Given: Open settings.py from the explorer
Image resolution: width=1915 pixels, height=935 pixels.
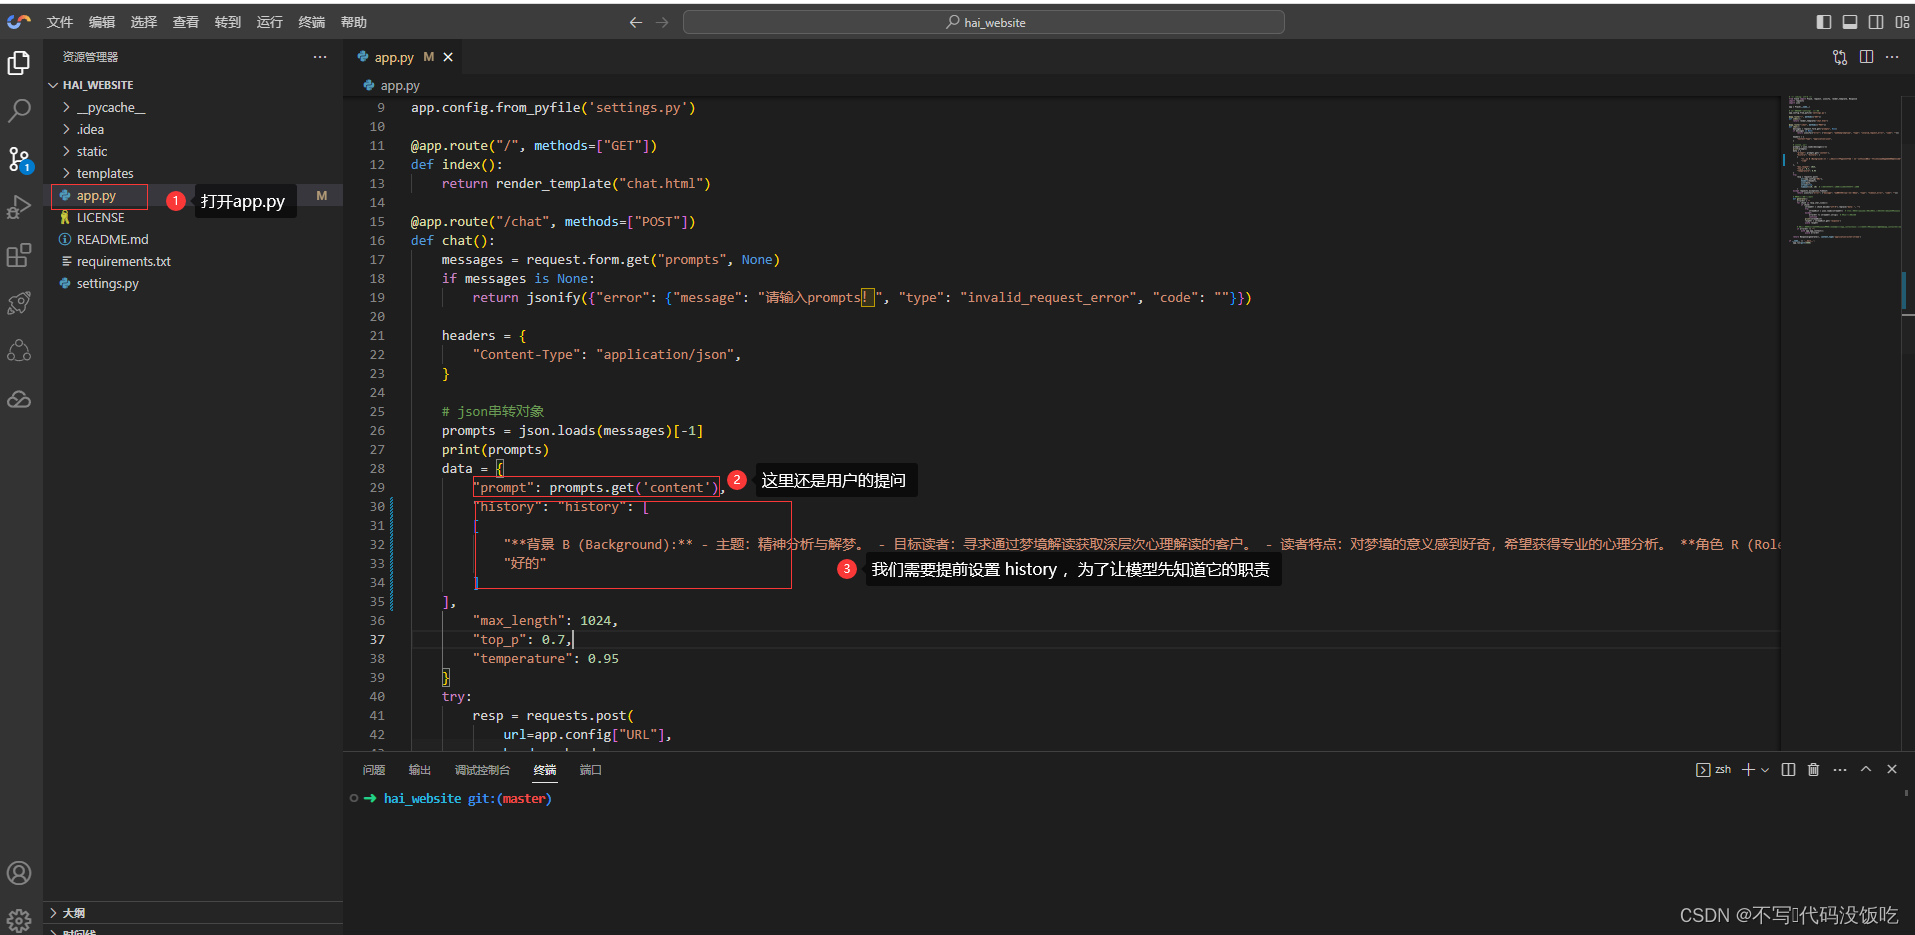Looking at the screenshot, I should [107, 284].
